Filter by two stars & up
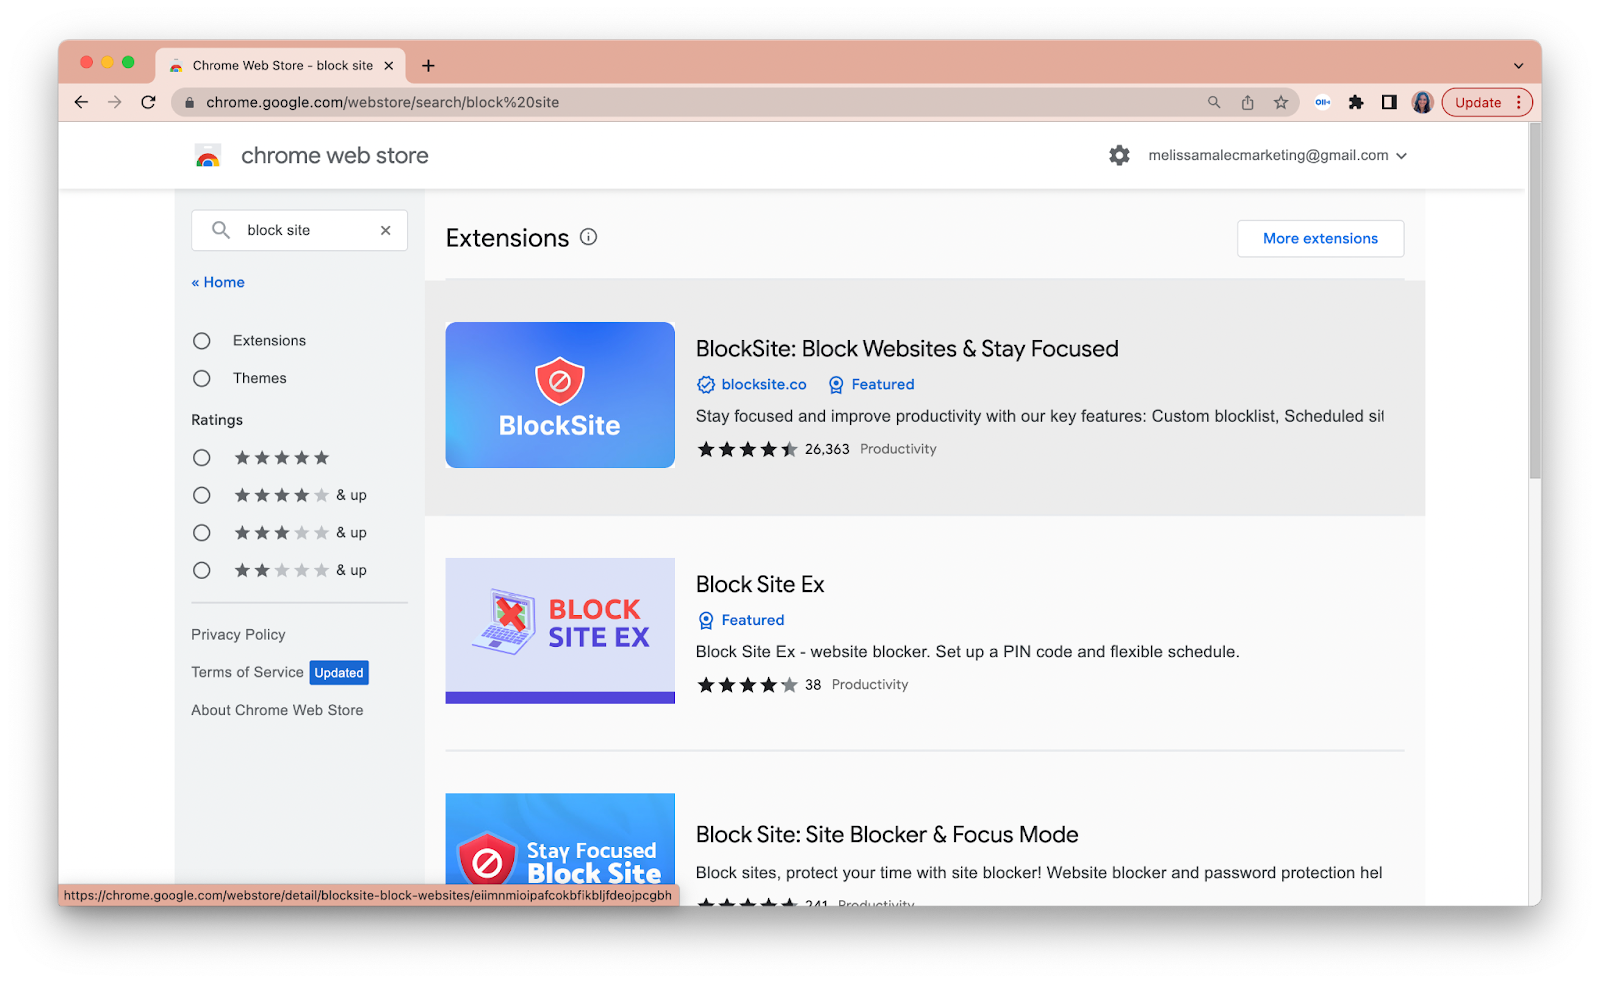This screenshot has height=983, width=1600. click(202, 570)
